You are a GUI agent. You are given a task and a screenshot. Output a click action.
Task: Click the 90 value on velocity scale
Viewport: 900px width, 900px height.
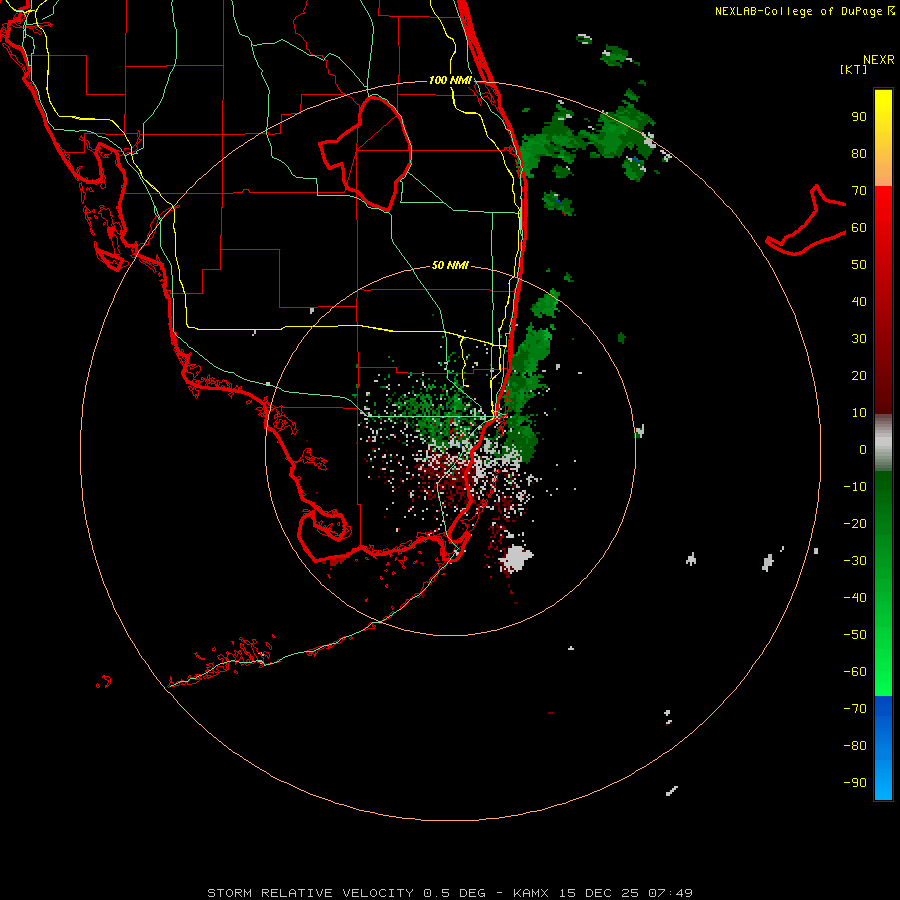tap(859, 117)
